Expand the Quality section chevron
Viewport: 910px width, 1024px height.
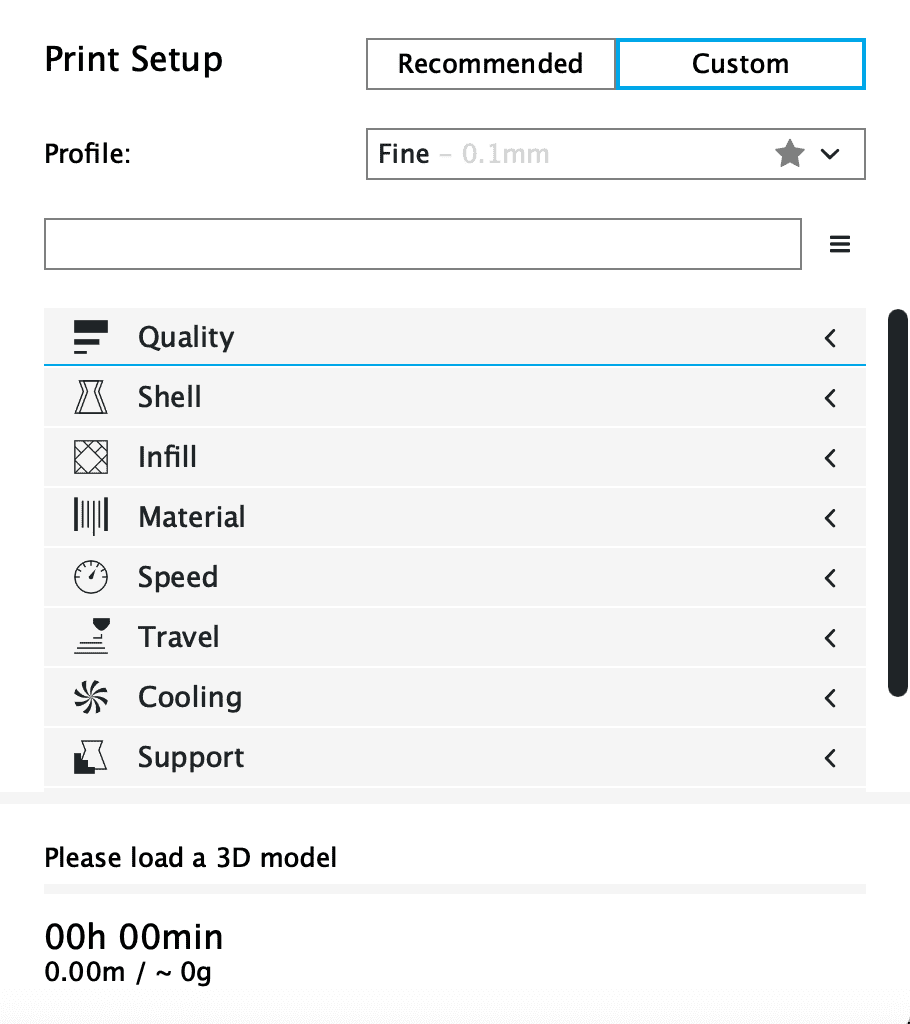(830, 338)
